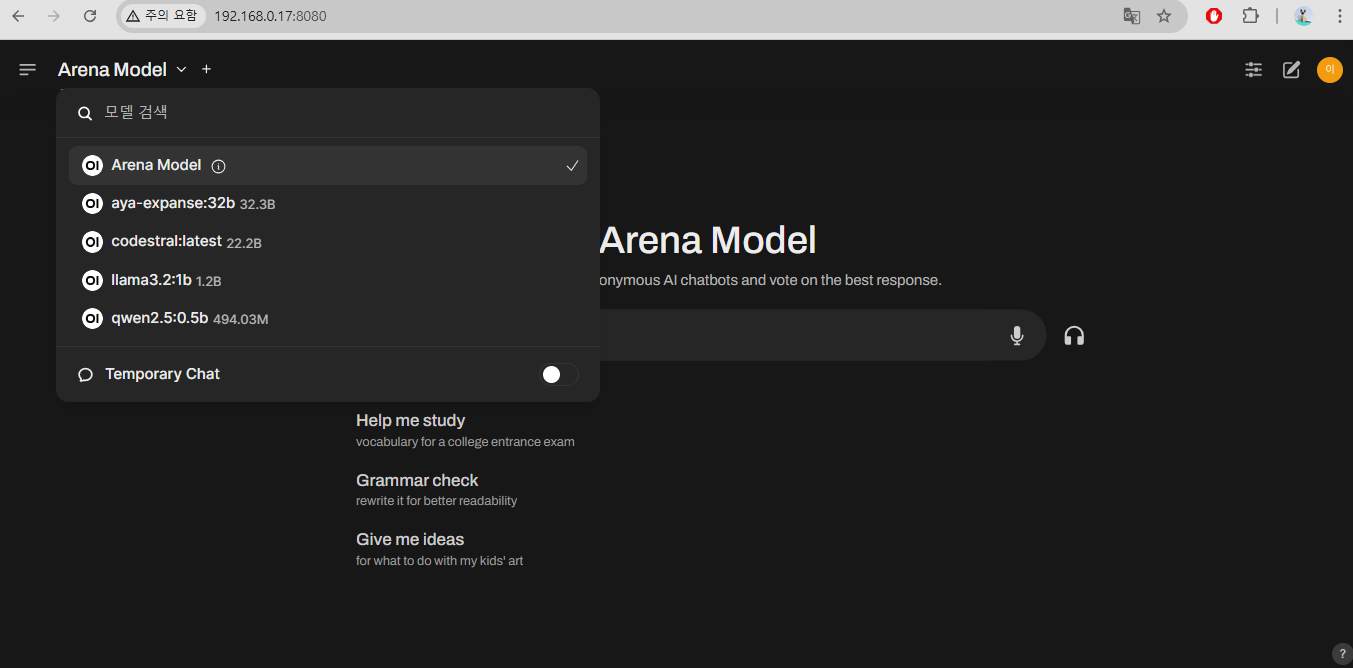1353x668 pixels.
Task: Click the translate page icon in address bar
Action: (x=1131, y=16)
